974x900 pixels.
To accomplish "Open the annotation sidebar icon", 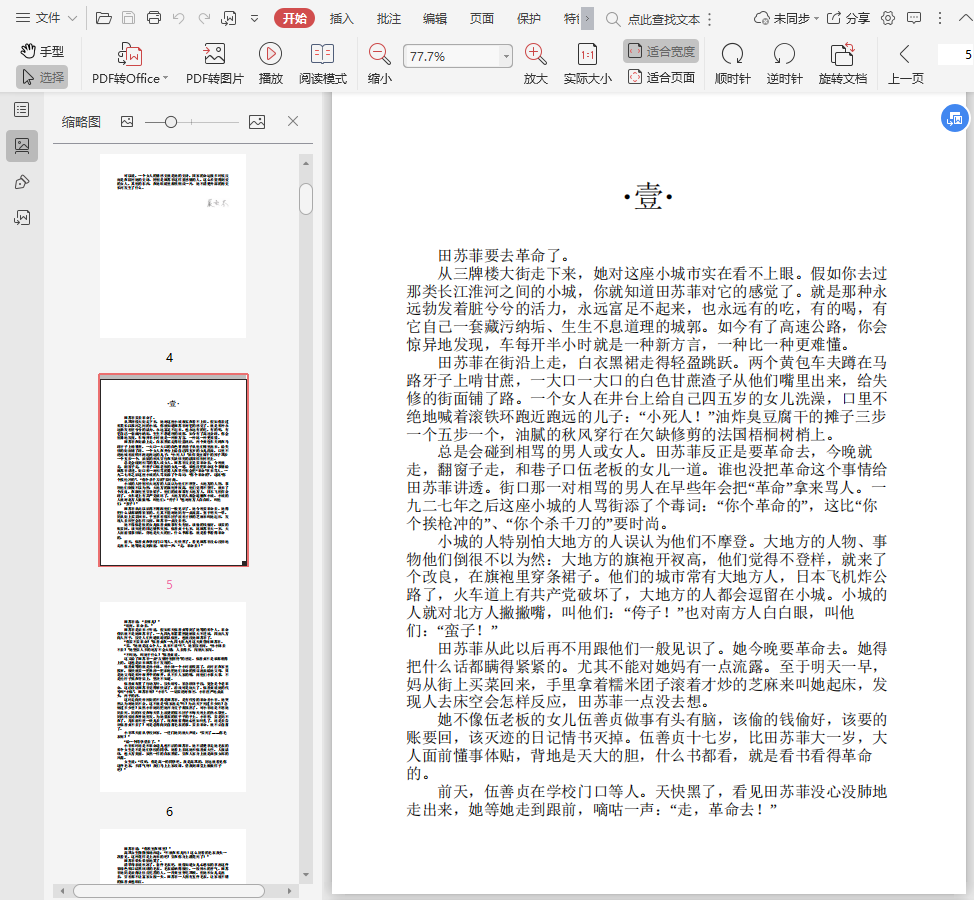I will (22, 182).
